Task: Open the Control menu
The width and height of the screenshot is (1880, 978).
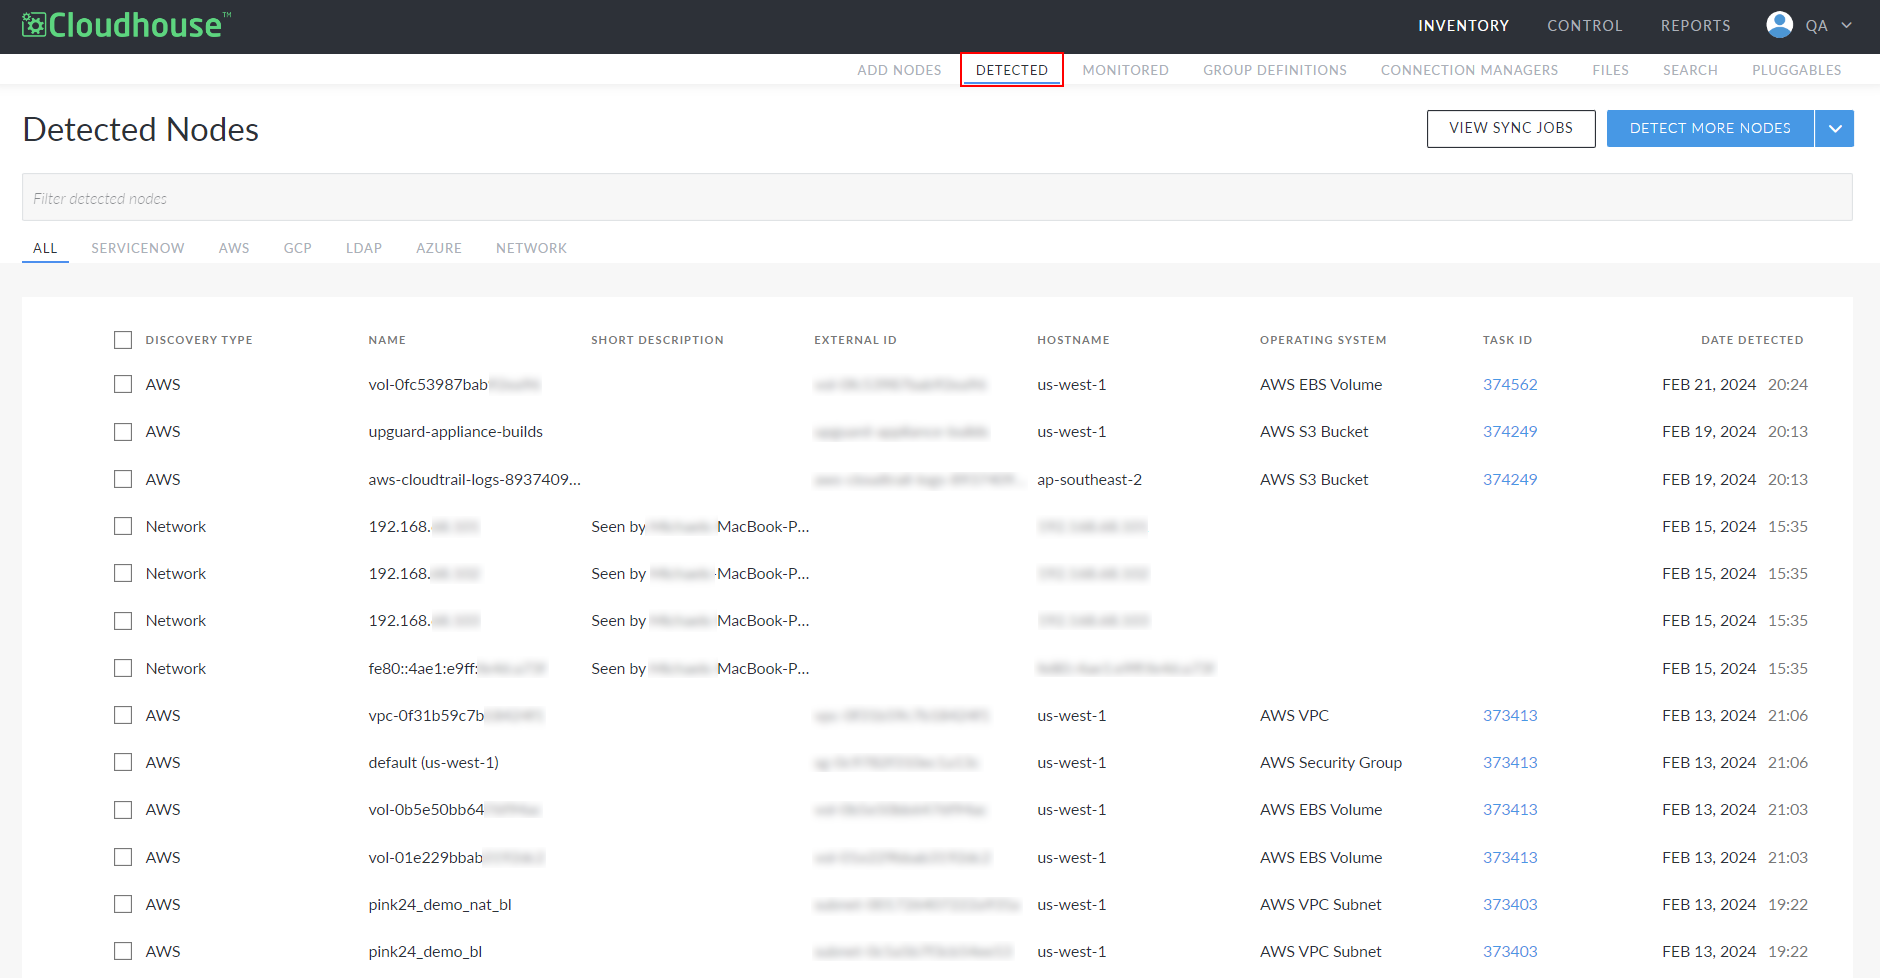Action: (1584, 26)
